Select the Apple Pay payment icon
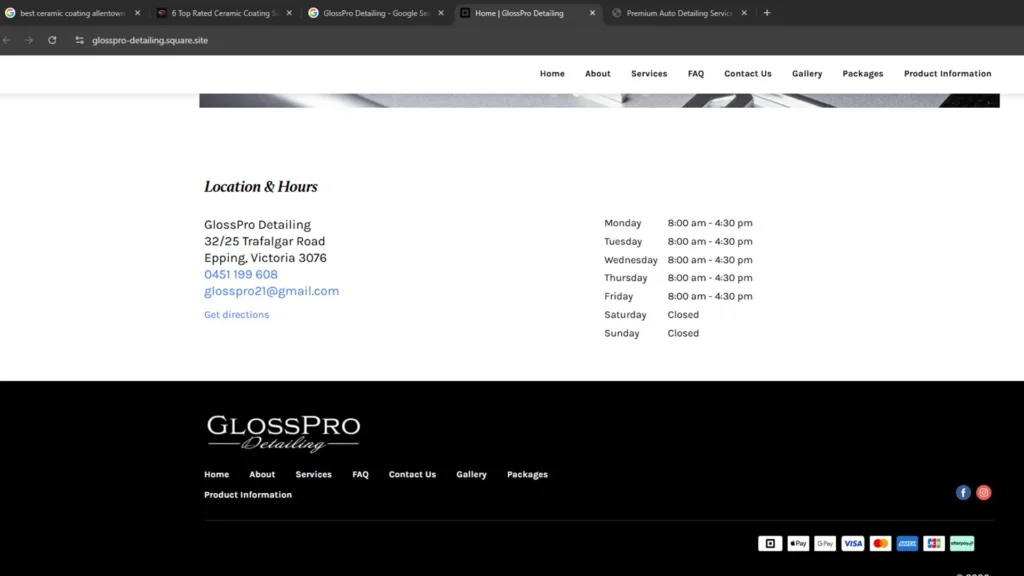This screenshot has width=1024, height=576. pos(797,543)
